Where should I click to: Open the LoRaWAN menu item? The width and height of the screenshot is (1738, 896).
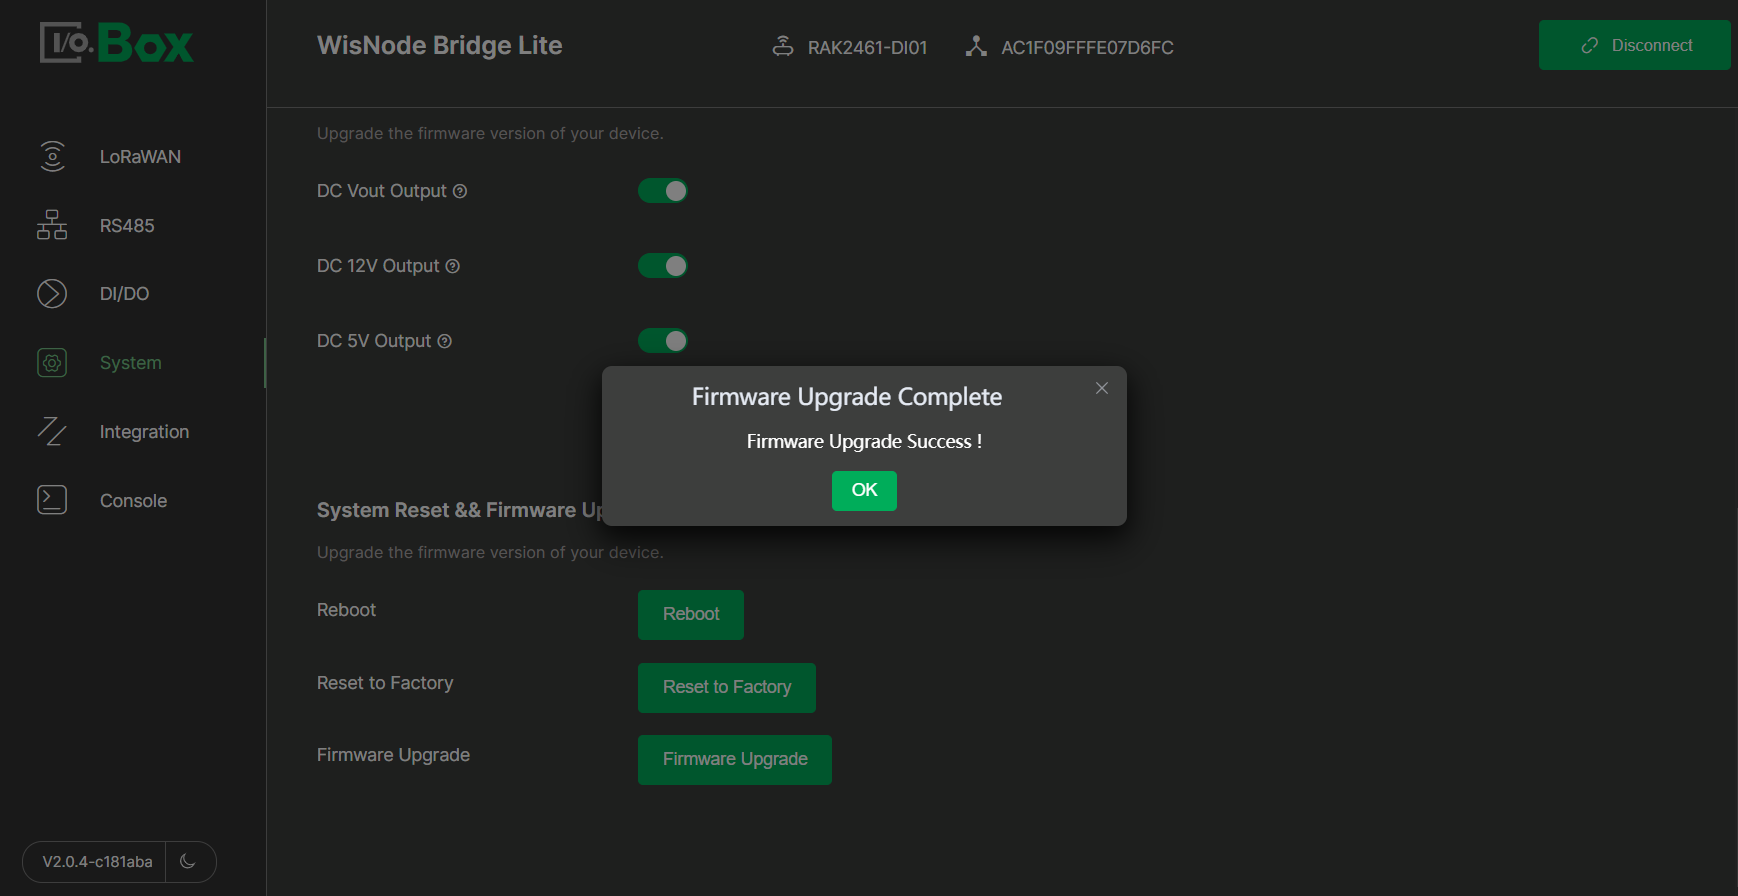pyautogui.click(x=140, y=157)
